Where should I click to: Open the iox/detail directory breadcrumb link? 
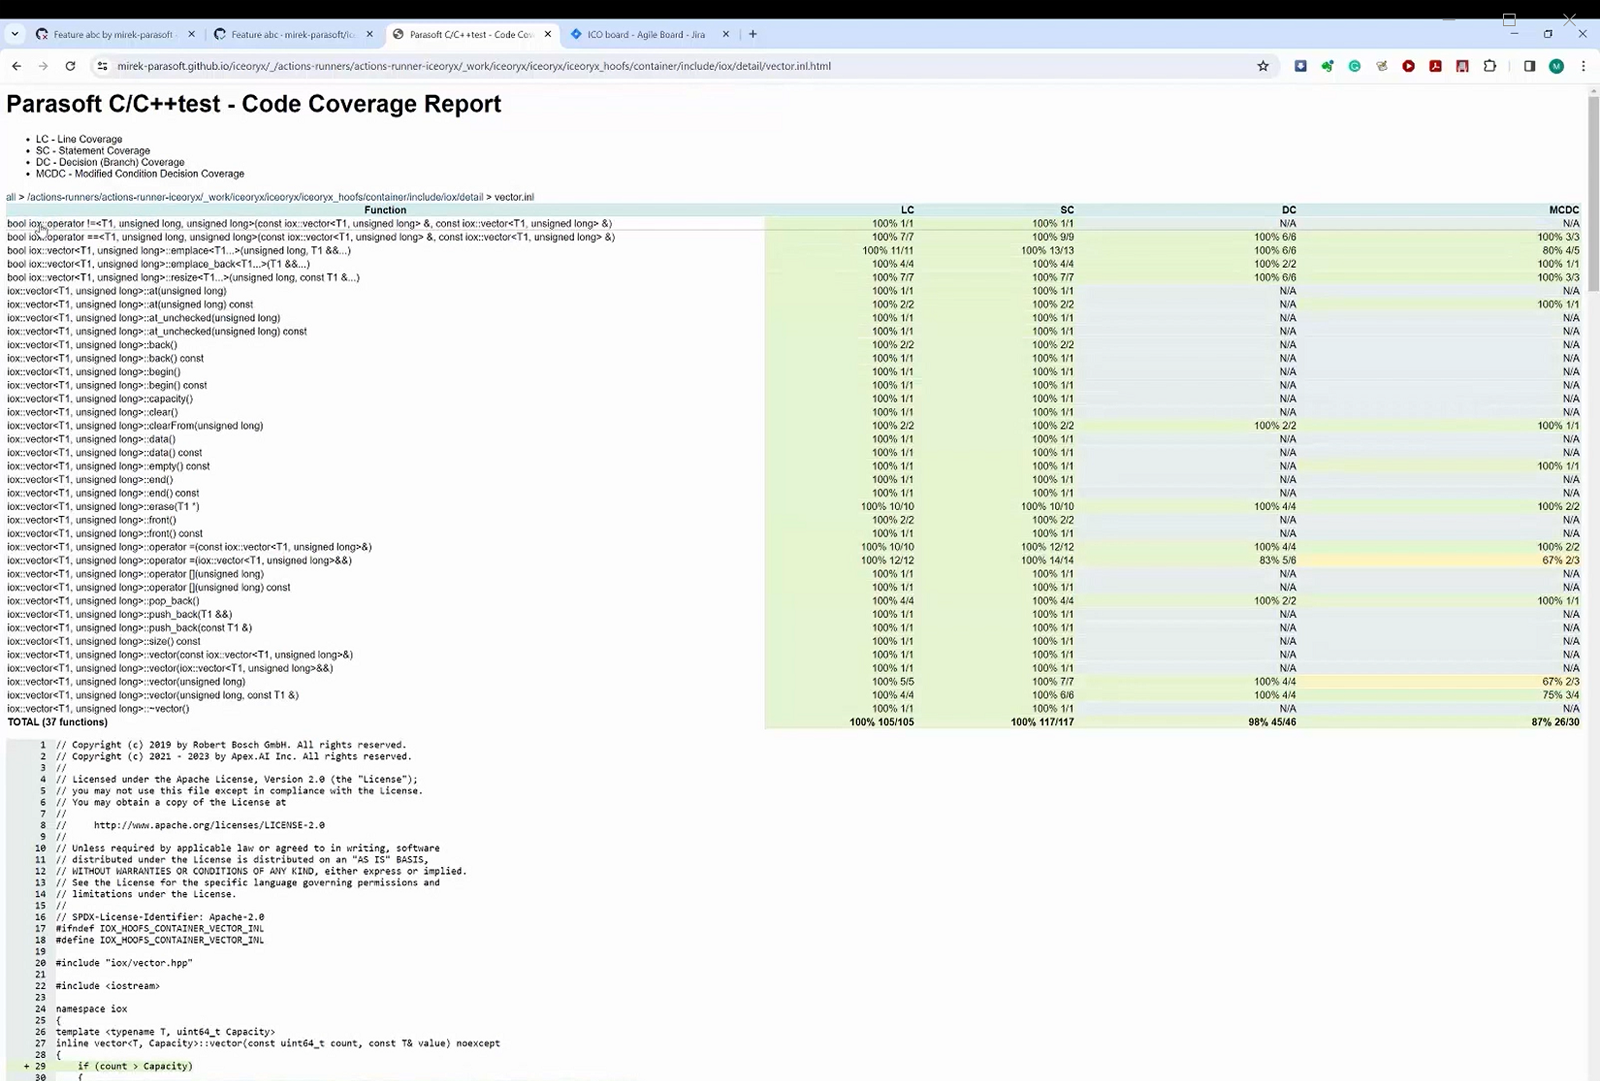coord(255,197)
